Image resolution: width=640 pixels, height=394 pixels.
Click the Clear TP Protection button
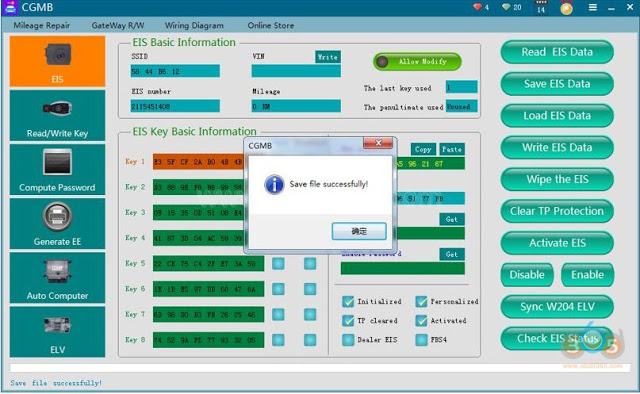tap(557, 211)
